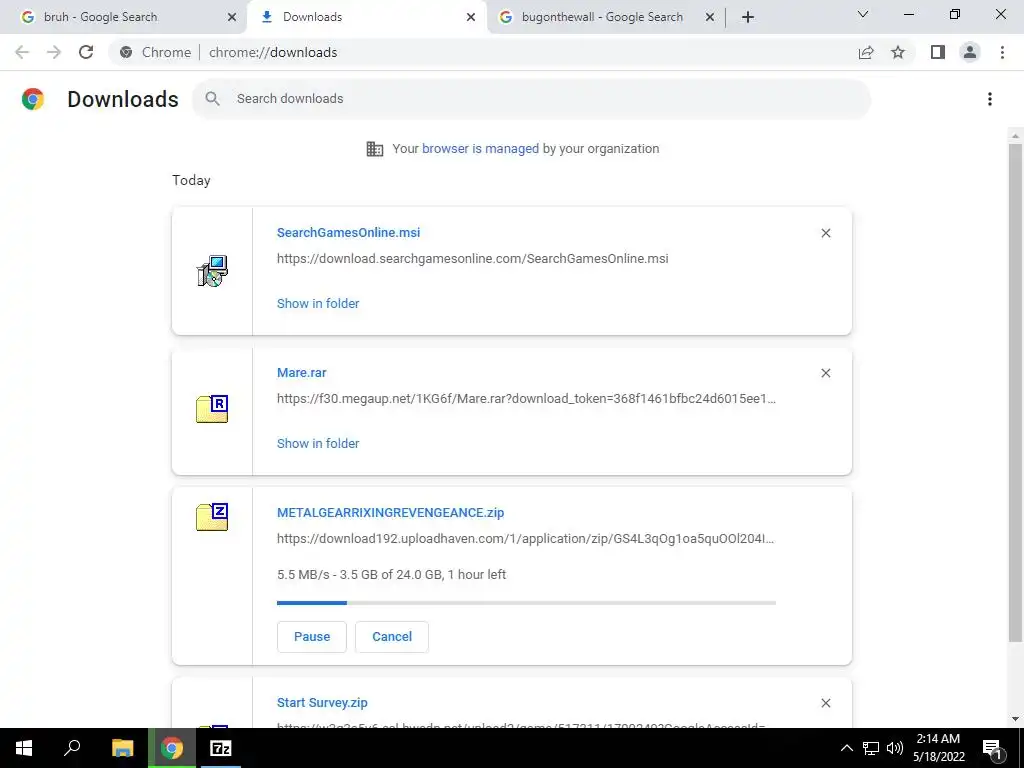Go back using the browser back arrow

22,52
